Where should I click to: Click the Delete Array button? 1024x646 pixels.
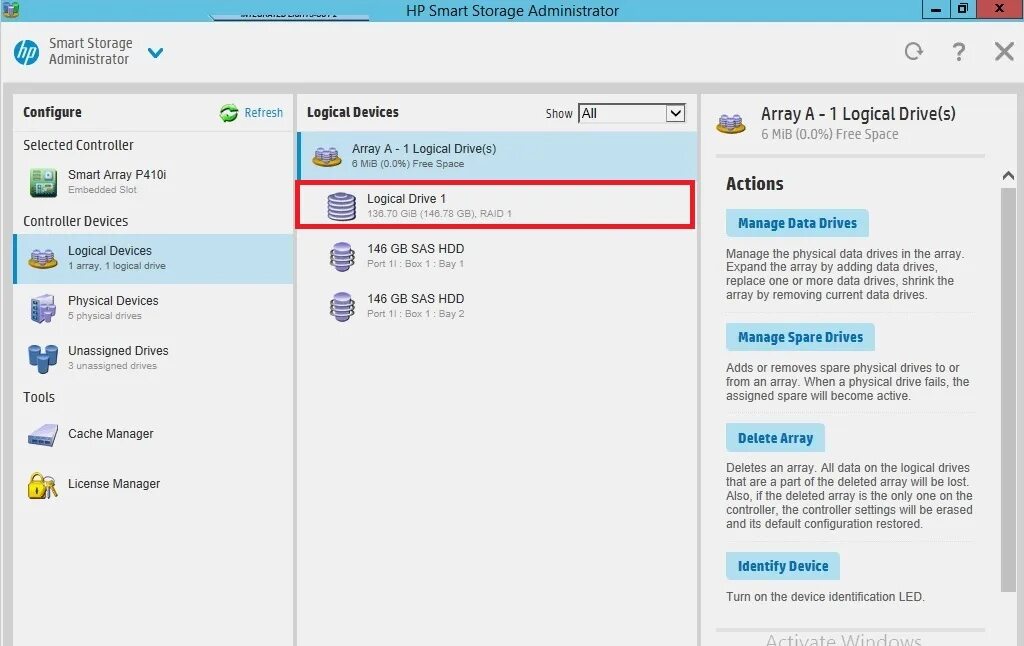click(x=775, y=438)
